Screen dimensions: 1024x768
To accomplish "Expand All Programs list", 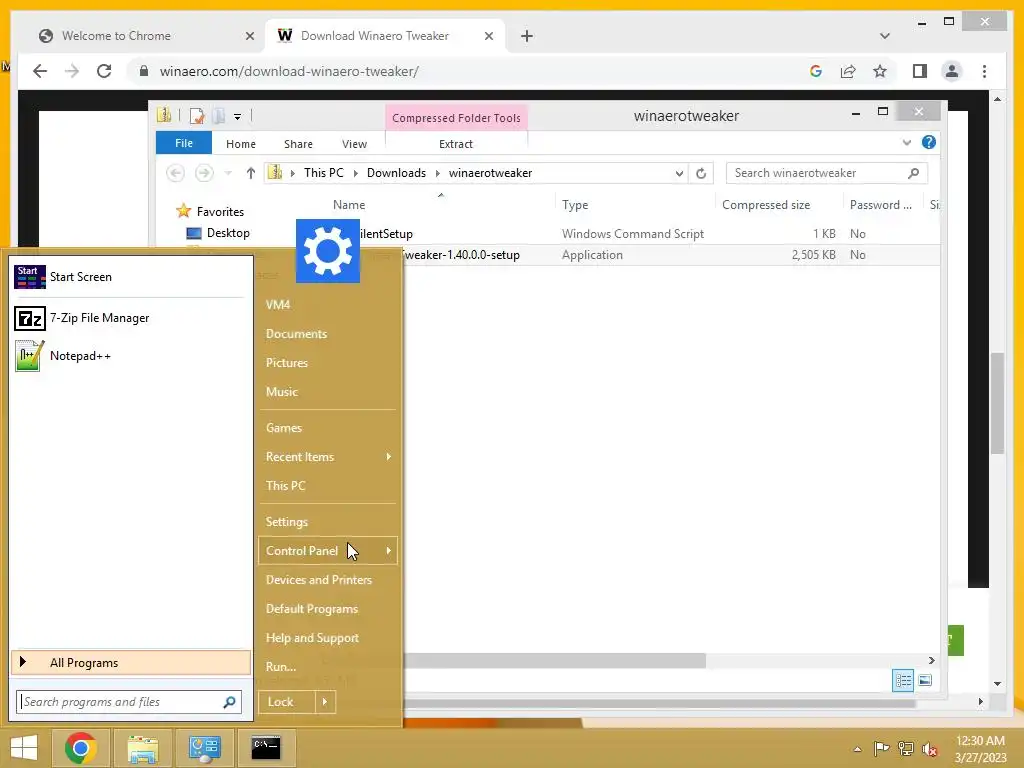I will (131, 663).
